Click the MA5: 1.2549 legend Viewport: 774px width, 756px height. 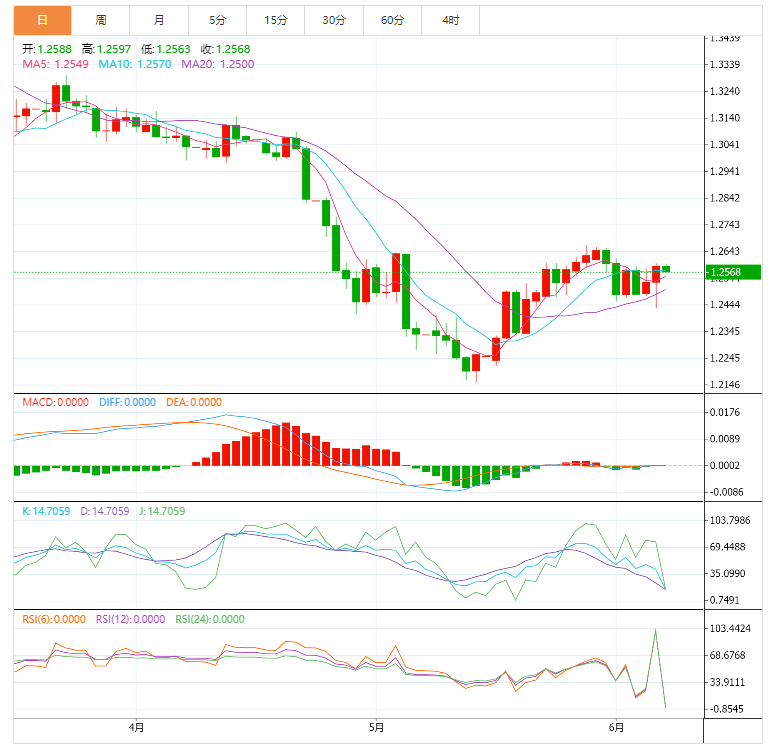point(55,64)
